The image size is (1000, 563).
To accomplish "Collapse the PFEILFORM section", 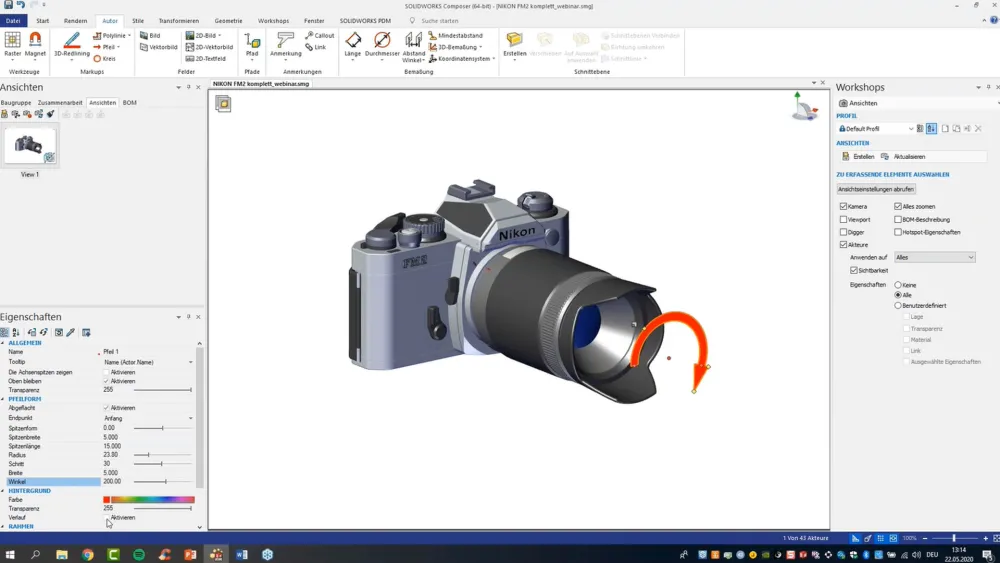I will pyautogui.click(x=3, y=399).
